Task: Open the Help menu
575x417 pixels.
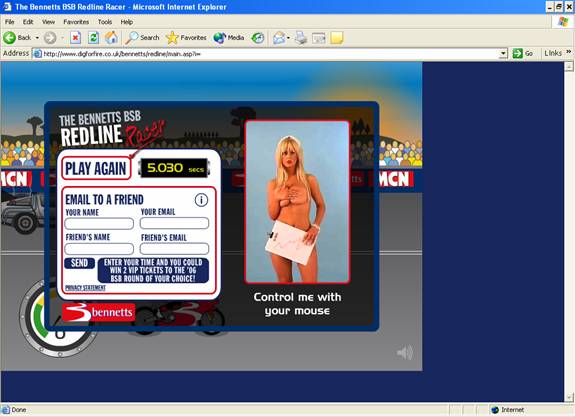Action: coord(127,22)
